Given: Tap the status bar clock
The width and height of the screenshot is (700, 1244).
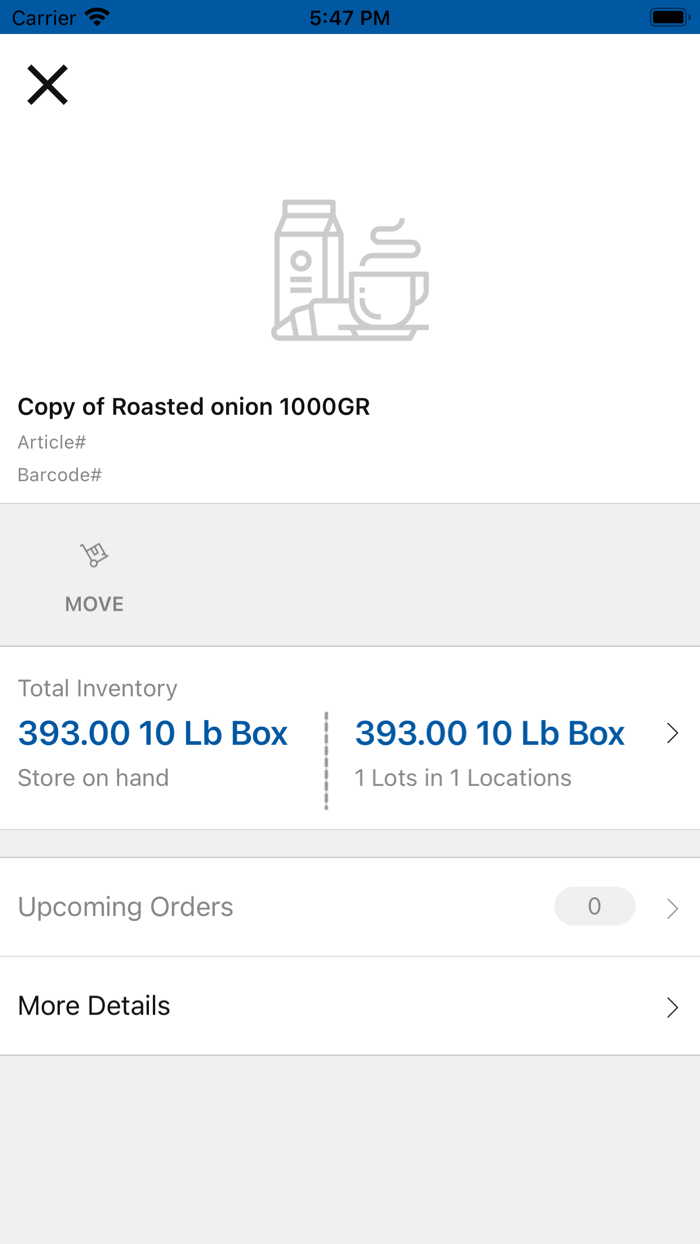Looking at the screenshot, I should (350, 17).
